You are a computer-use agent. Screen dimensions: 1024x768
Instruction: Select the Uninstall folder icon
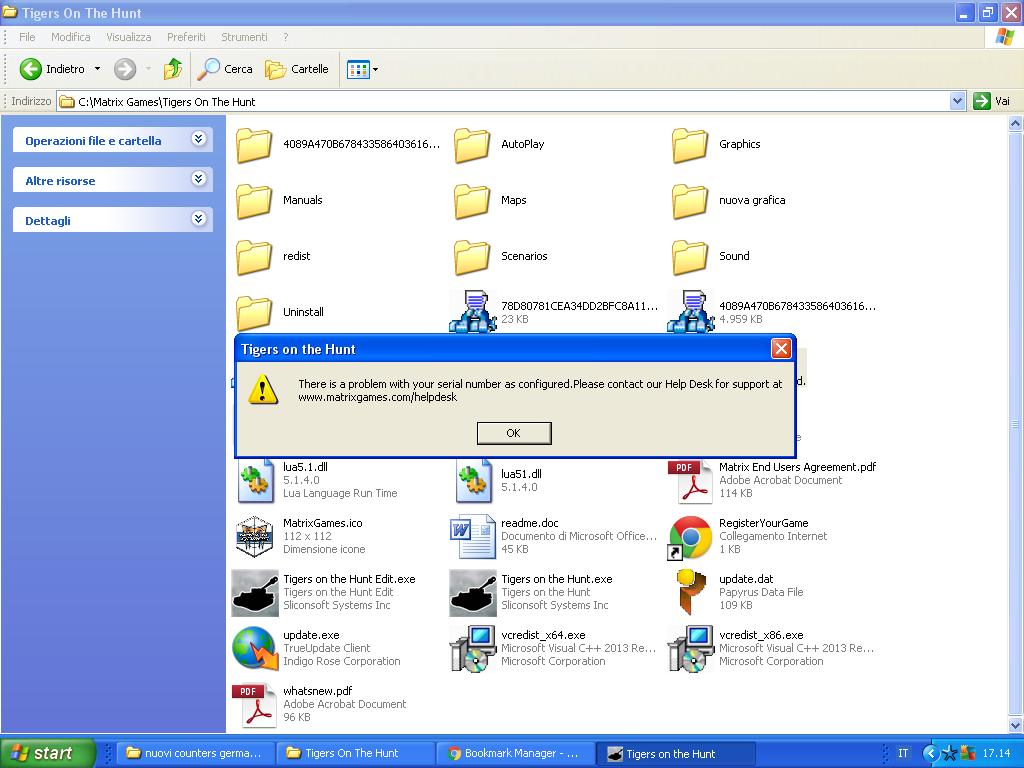(x=254, y=312)
